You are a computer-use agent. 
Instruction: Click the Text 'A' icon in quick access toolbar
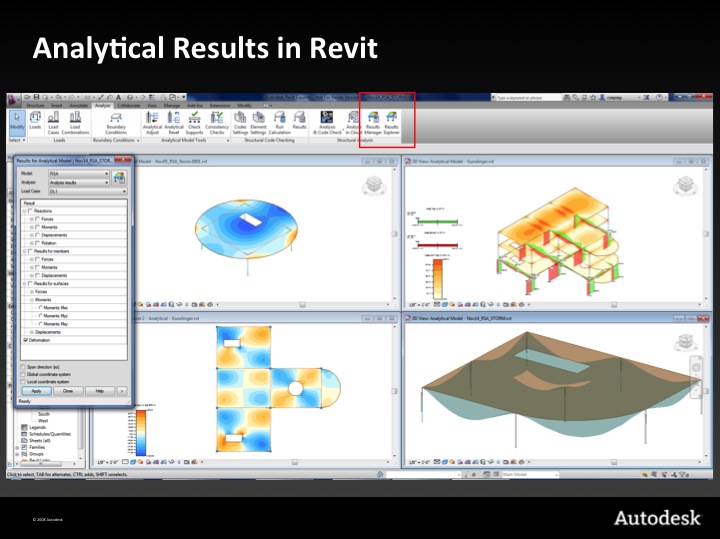coord(118,97)
